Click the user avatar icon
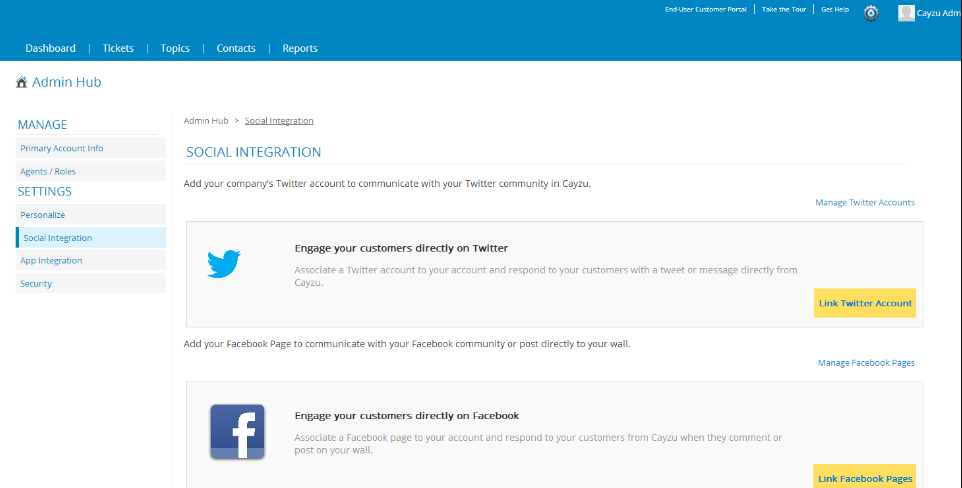Screen dimensions: 962x488 point(906,13)
